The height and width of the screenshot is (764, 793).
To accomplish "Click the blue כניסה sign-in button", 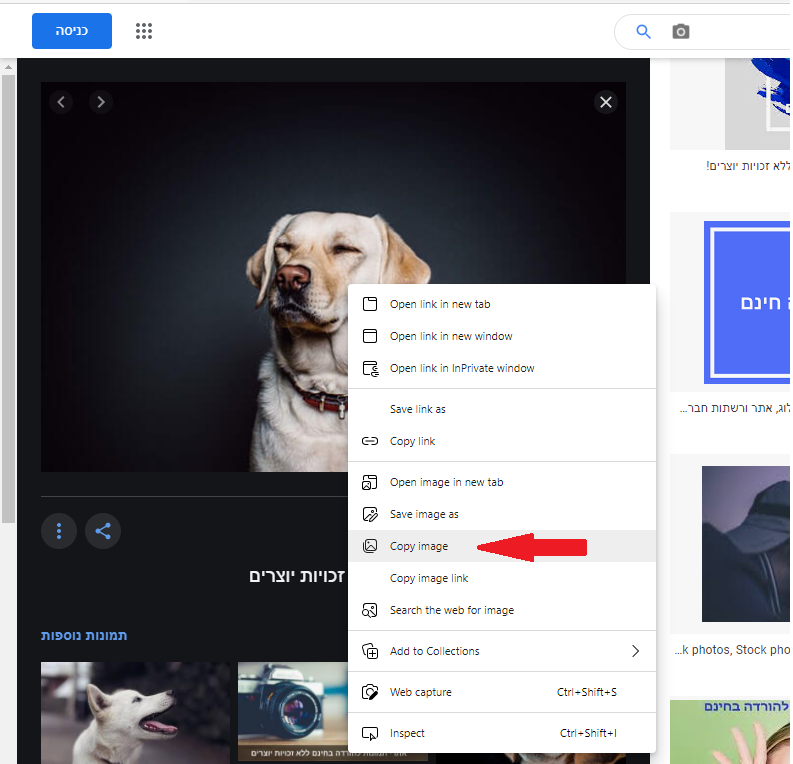I will tap(72, 31).
